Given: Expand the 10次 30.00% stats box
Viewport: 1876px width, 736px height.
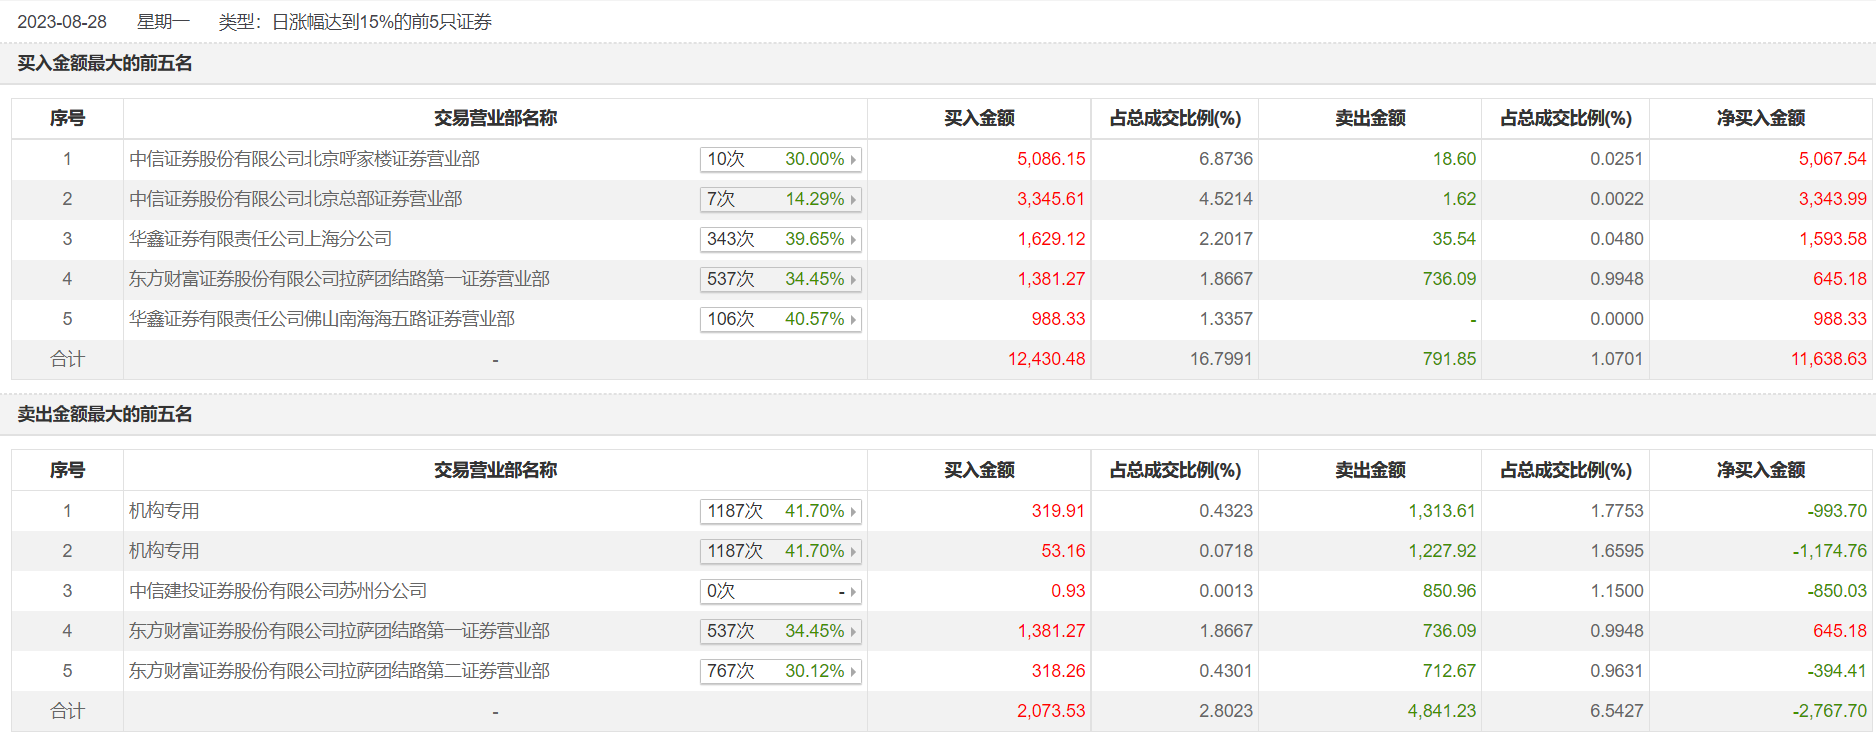Looking at the screenshot, I should click(x=780, y=159).
